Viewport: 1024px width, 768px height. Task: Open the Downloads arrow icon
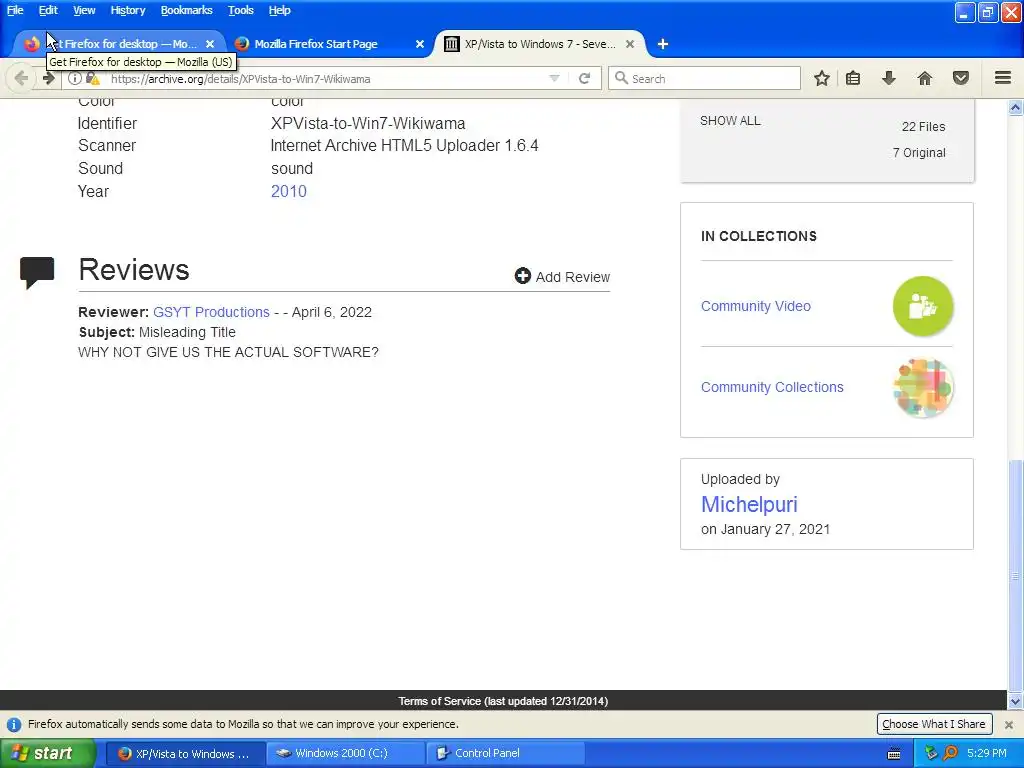(889, 78)
